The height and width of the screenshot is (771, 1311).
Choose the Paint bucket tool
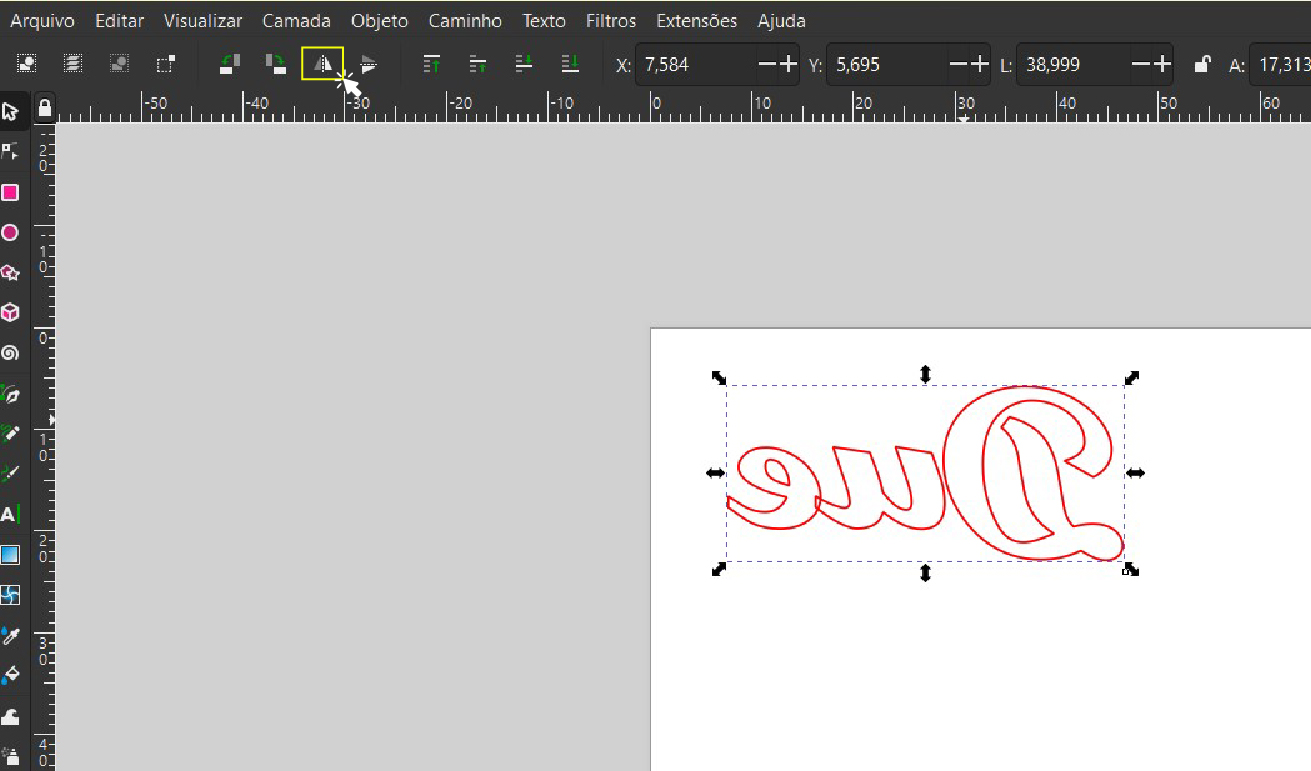[x=11, y=674]
